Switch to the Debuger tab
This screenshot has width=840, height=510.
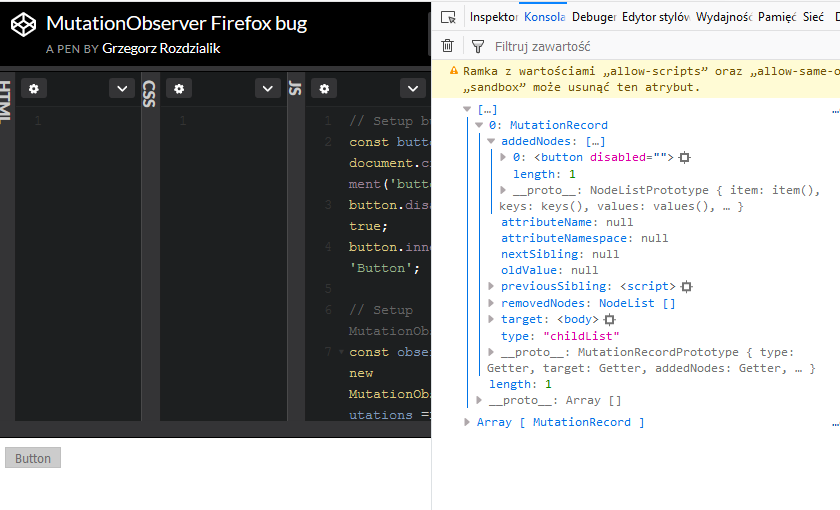tap(594, 17)
